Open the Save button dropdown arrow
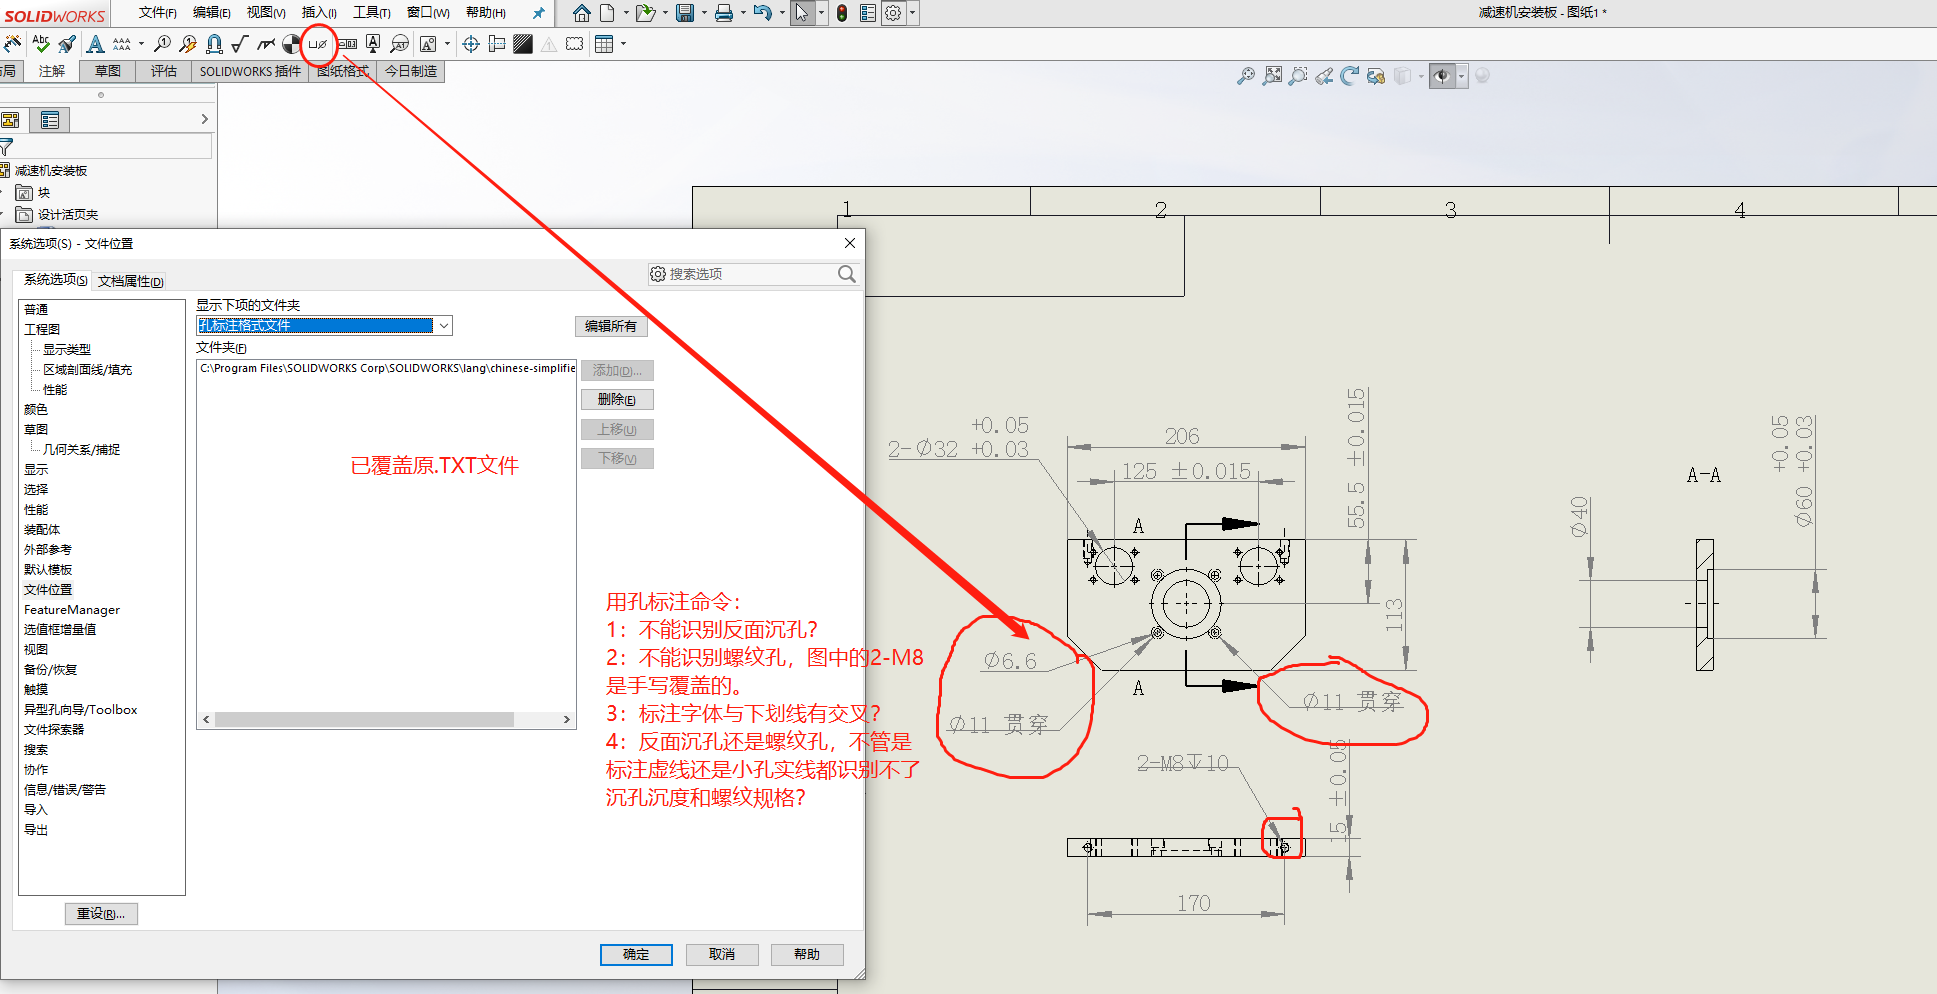The height and width of the screenshot is (994, 1937). pos(704,13)
